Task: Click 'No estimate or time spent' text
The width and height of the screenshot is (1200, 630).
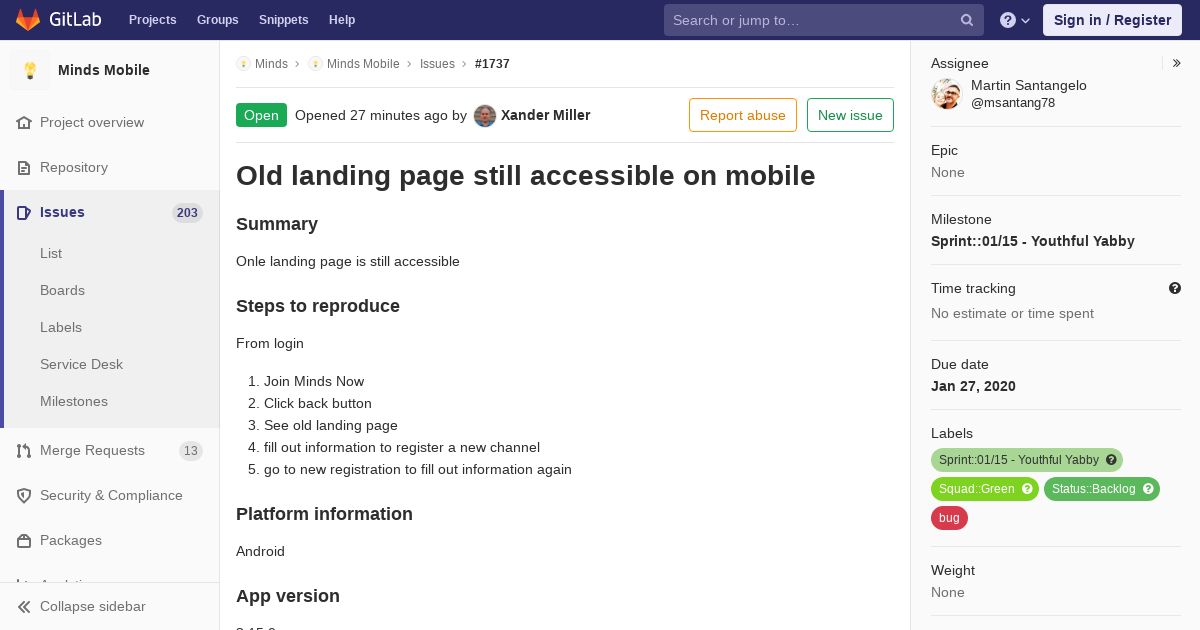Action: tap(1012, 314)
